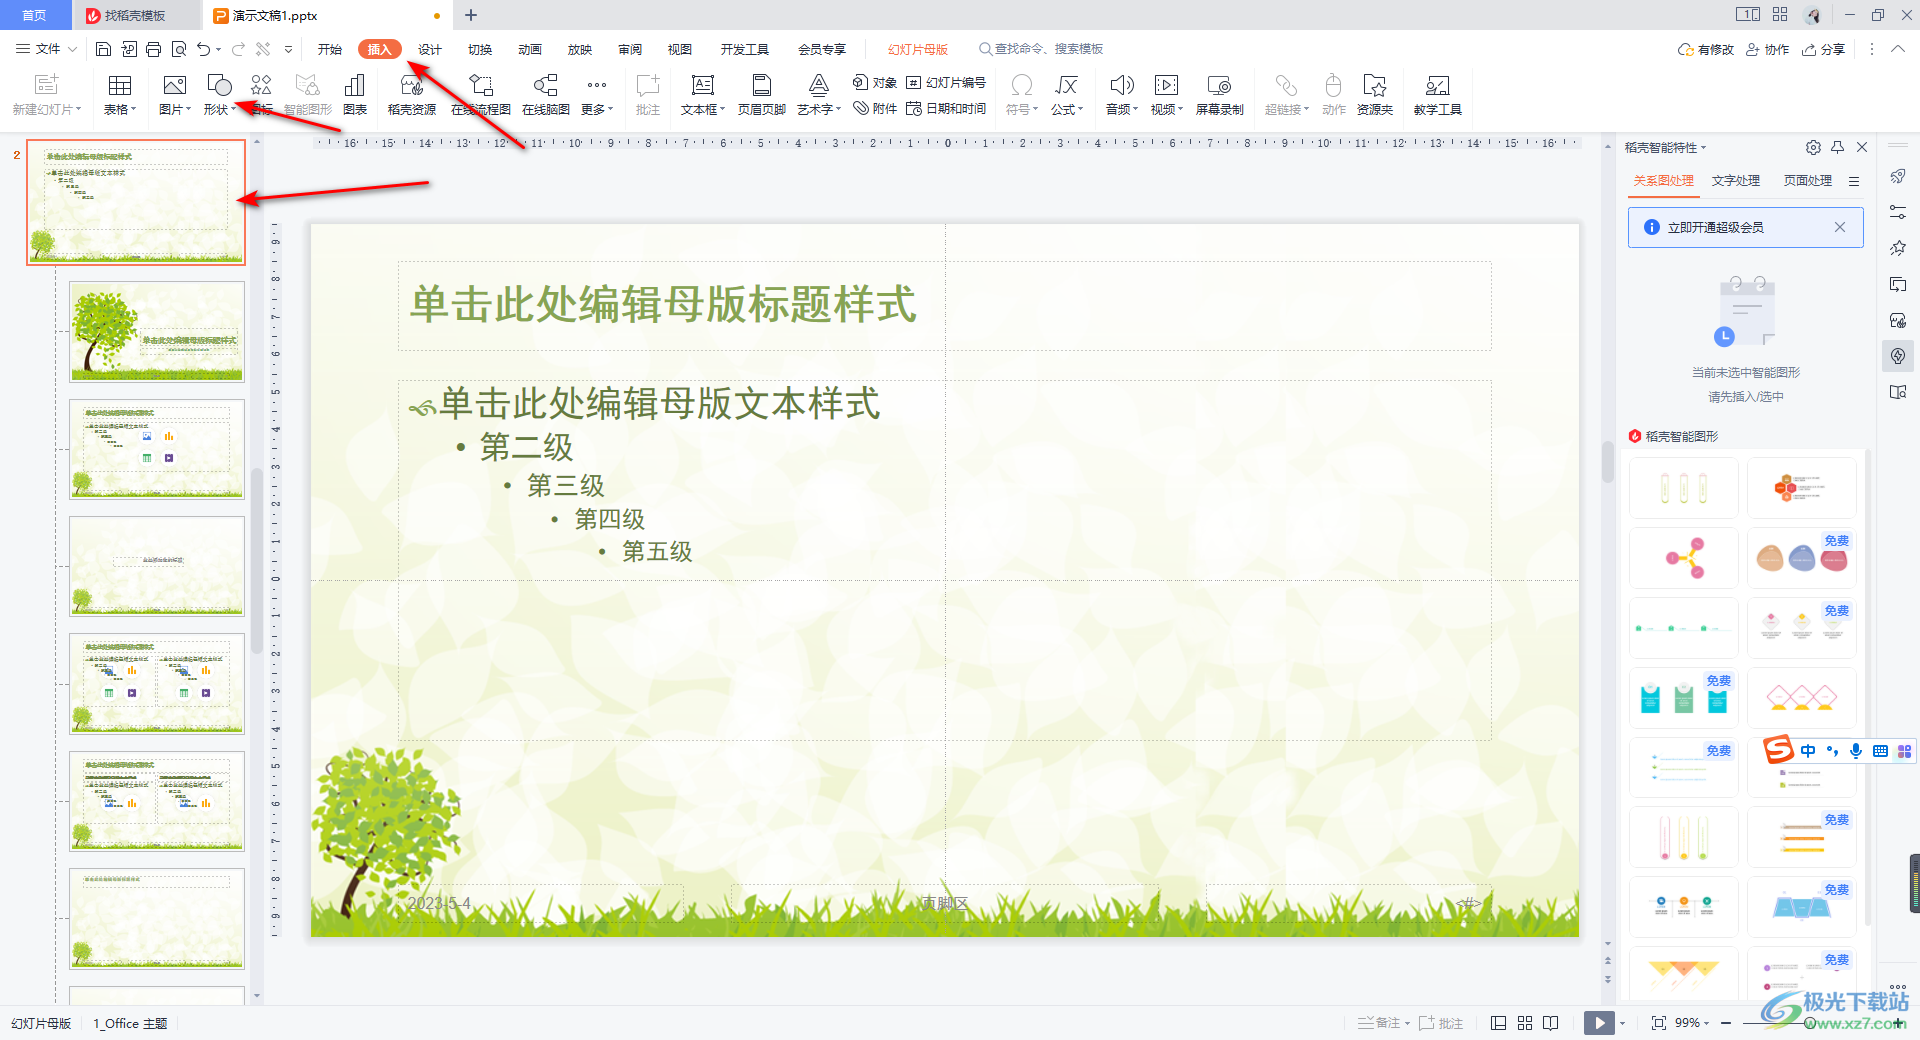1920x1040 pixels.
Task: Start slideshow with the play button
Action: 1599,1023
